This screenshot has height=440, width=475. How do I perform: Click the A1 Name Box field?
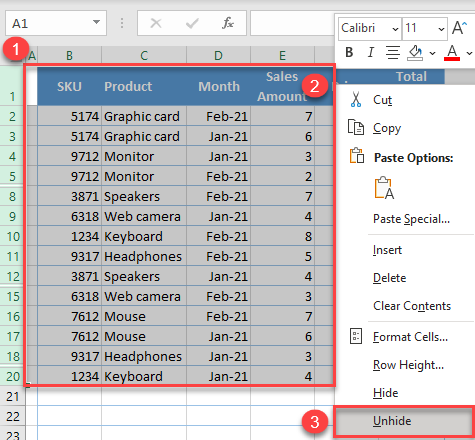pyautogui.click(x=56, y=23)
